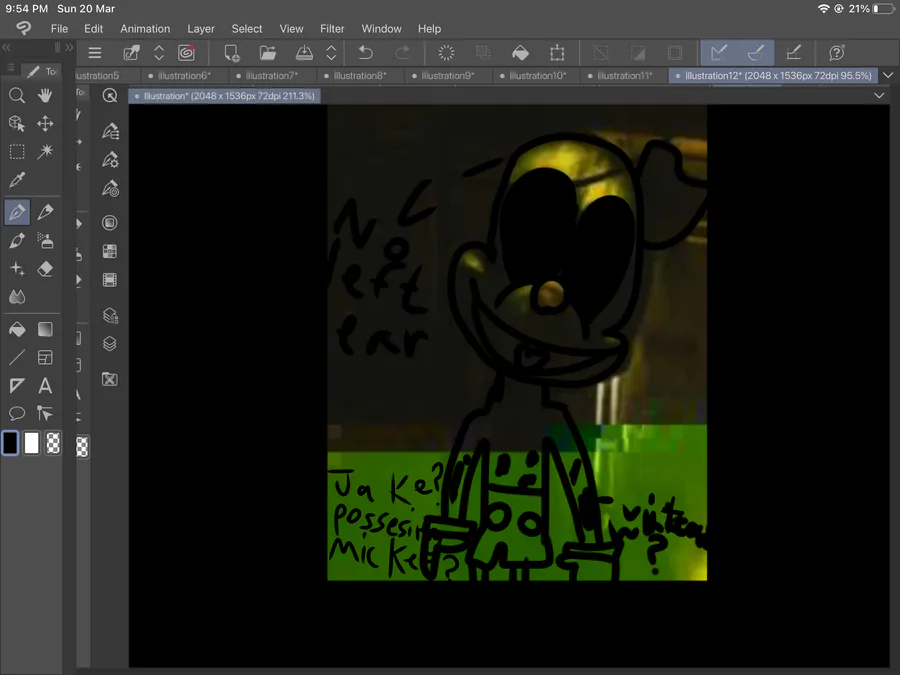
Task: Click the Clear selection spinner icon
Action: point(446,53)
